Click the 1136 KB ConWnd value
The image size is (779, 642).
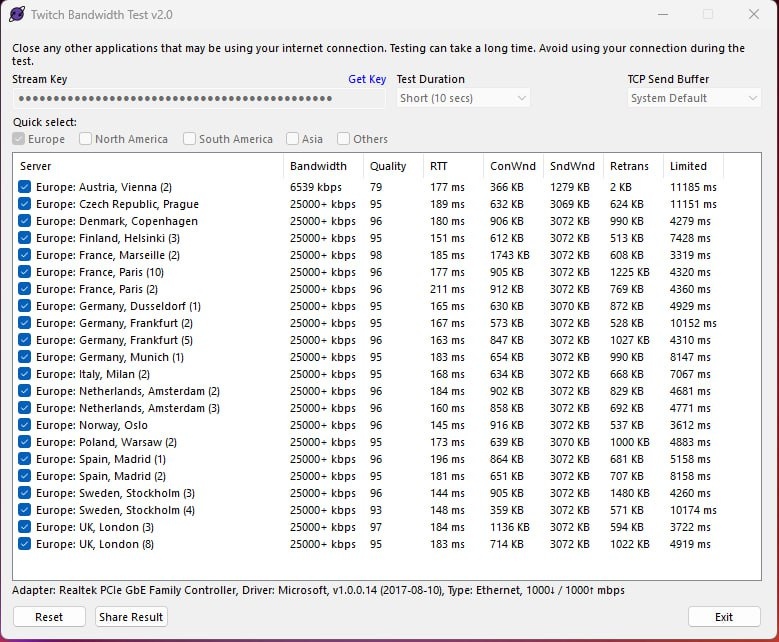tap(510, 527)
